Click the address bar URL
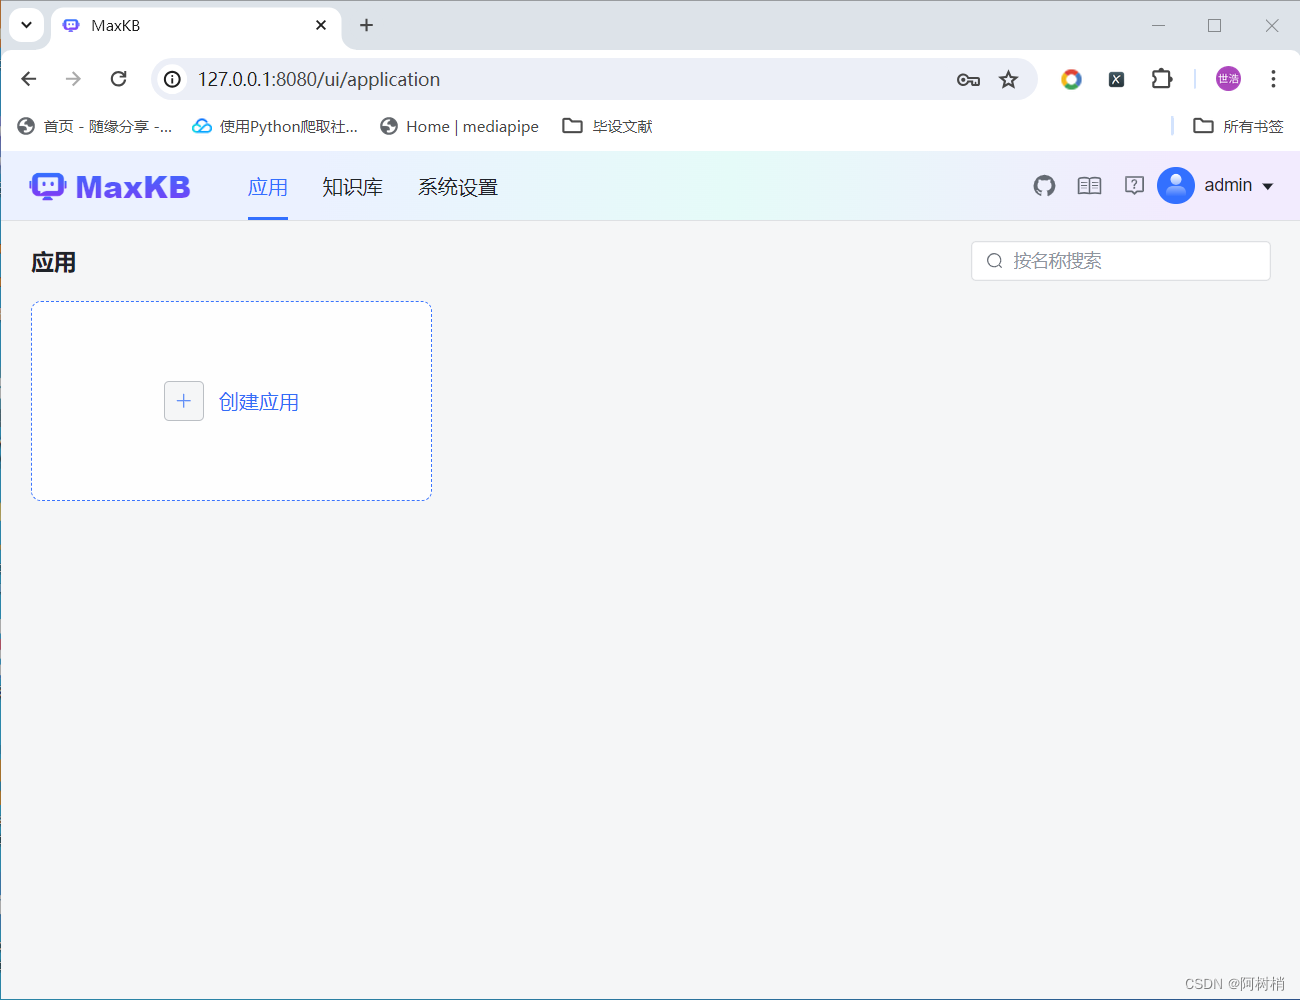Viewport: 1300px width, 1000px height. pyautogui.click(x=319, y=79)
